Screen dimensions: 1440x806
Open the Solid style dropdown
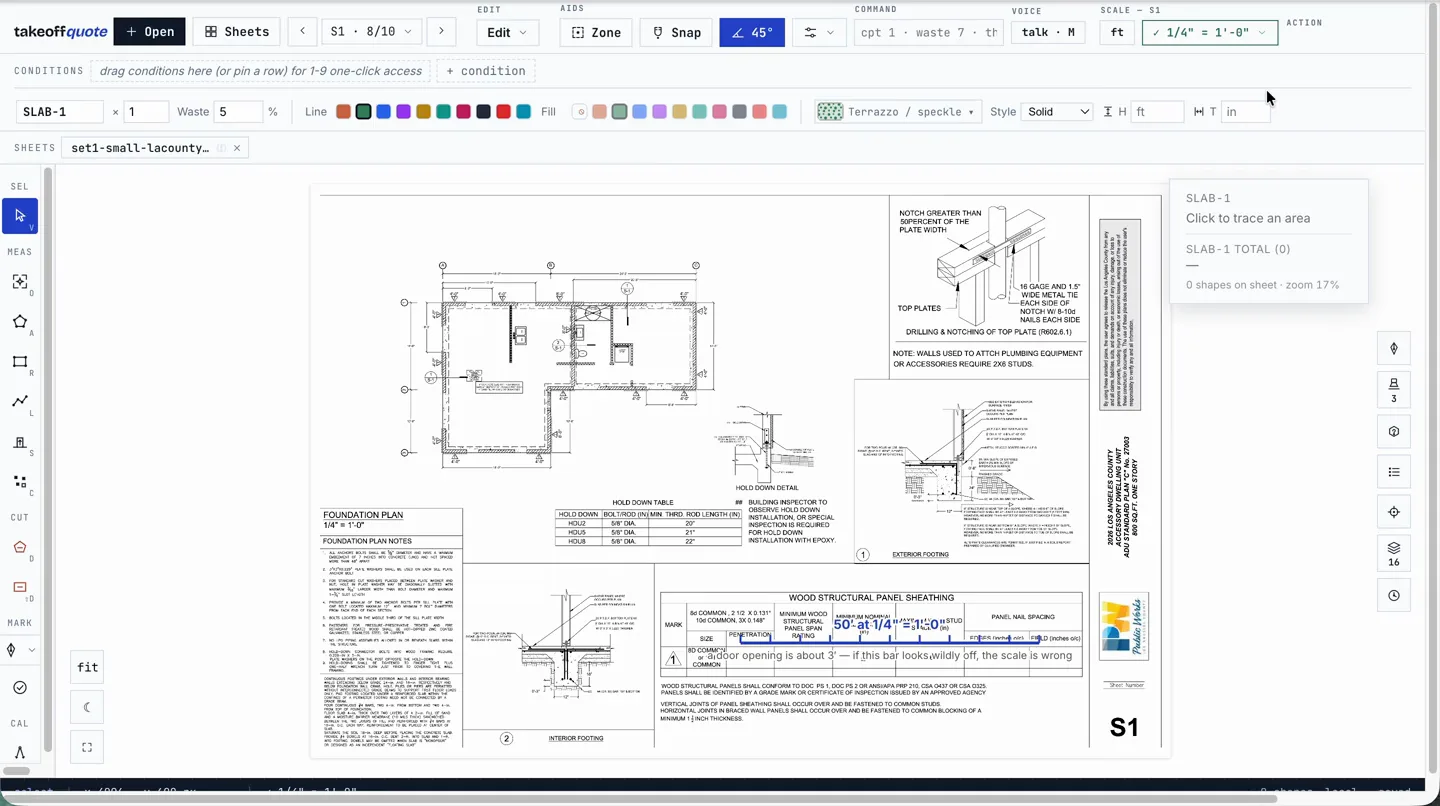tap(1055, 112)
